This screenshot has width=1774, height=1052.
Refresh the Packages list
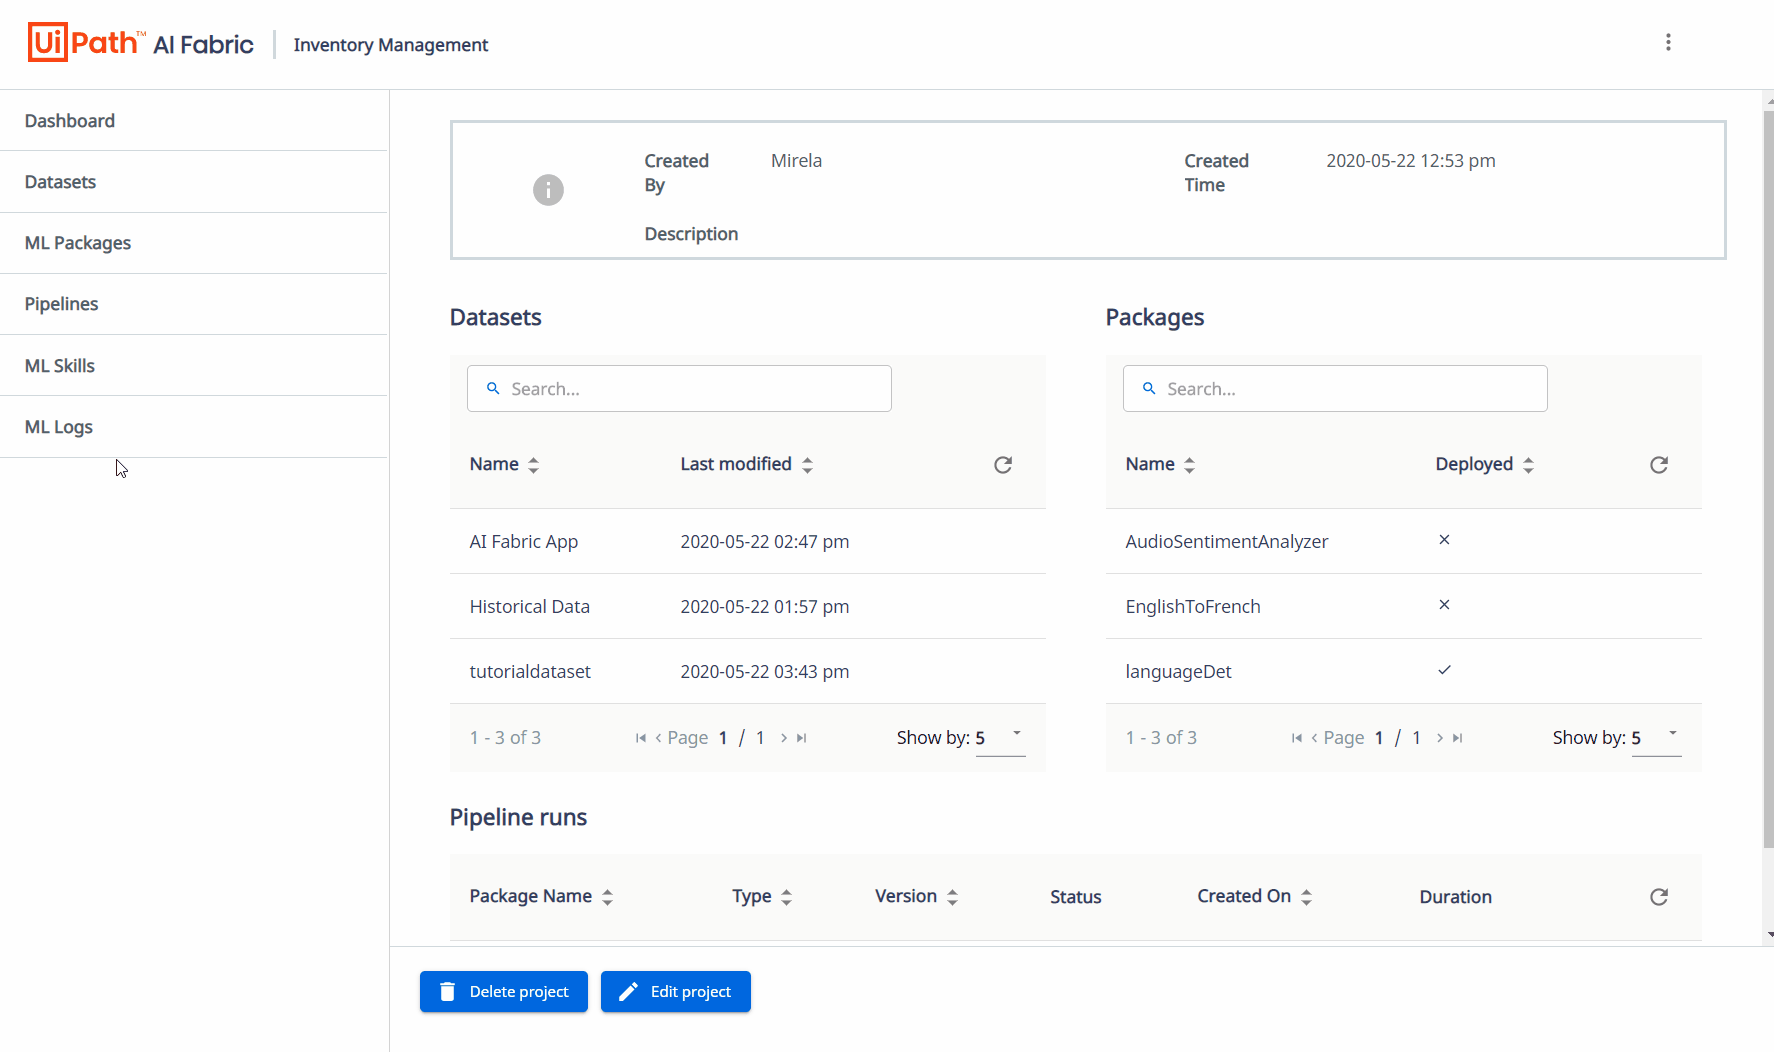coord(1659,464)
